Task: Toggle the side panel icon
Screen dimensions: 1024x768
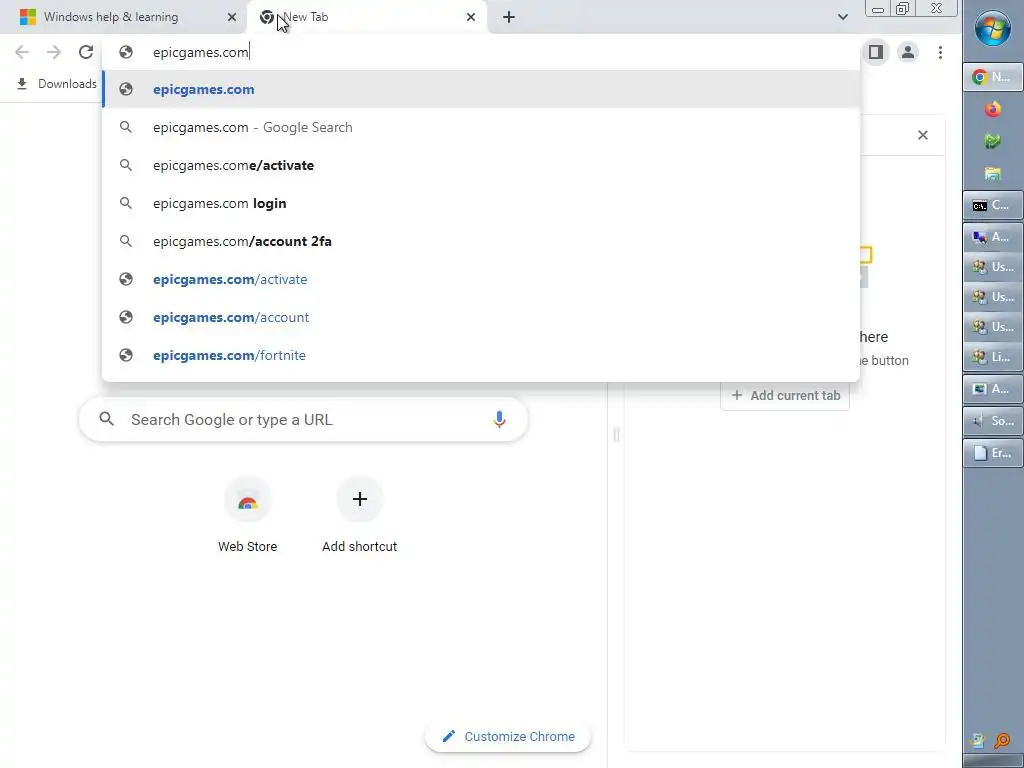Action: [876, 52]
